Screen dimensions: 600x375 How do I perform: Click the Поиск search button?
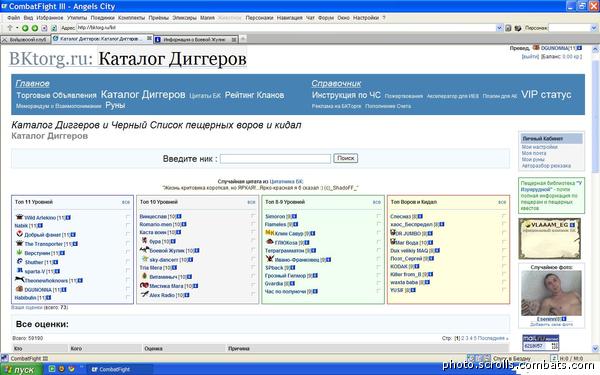(346, 158)
